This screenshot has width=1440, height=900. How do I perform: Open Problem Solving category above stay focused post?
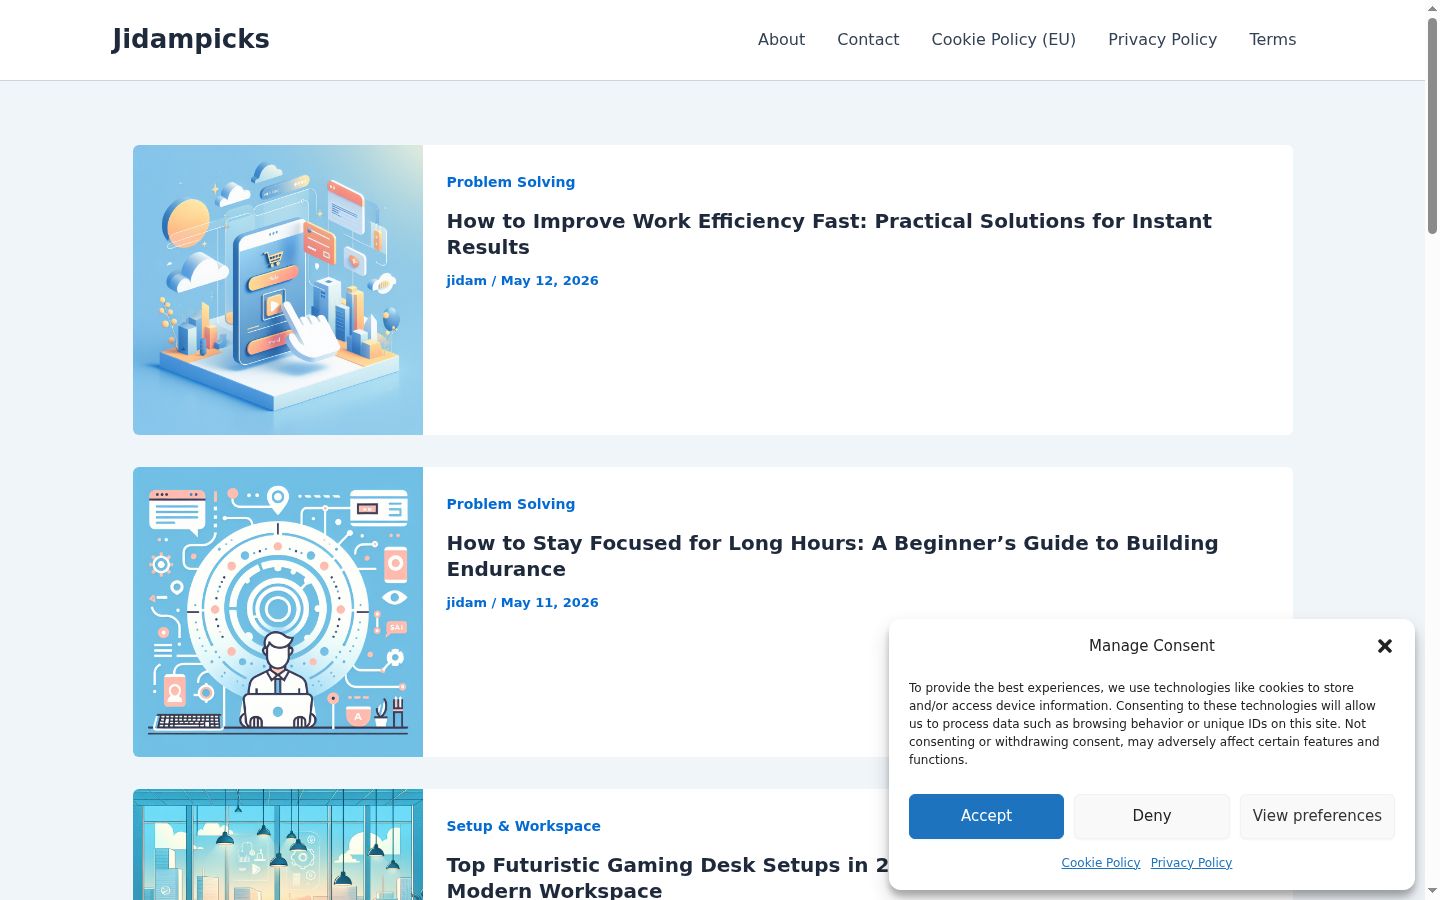[x=511, y=504]
